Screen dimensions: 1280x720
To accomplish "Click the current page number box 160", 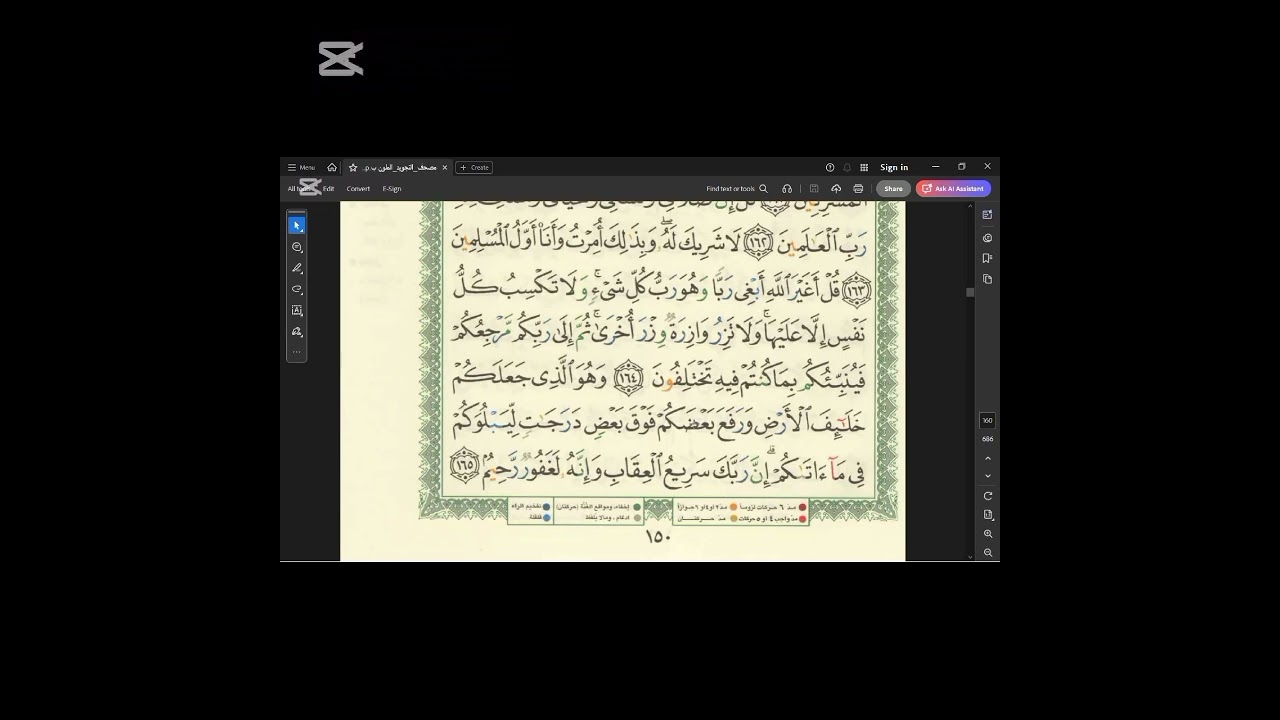I will click(x=987, y=420).
